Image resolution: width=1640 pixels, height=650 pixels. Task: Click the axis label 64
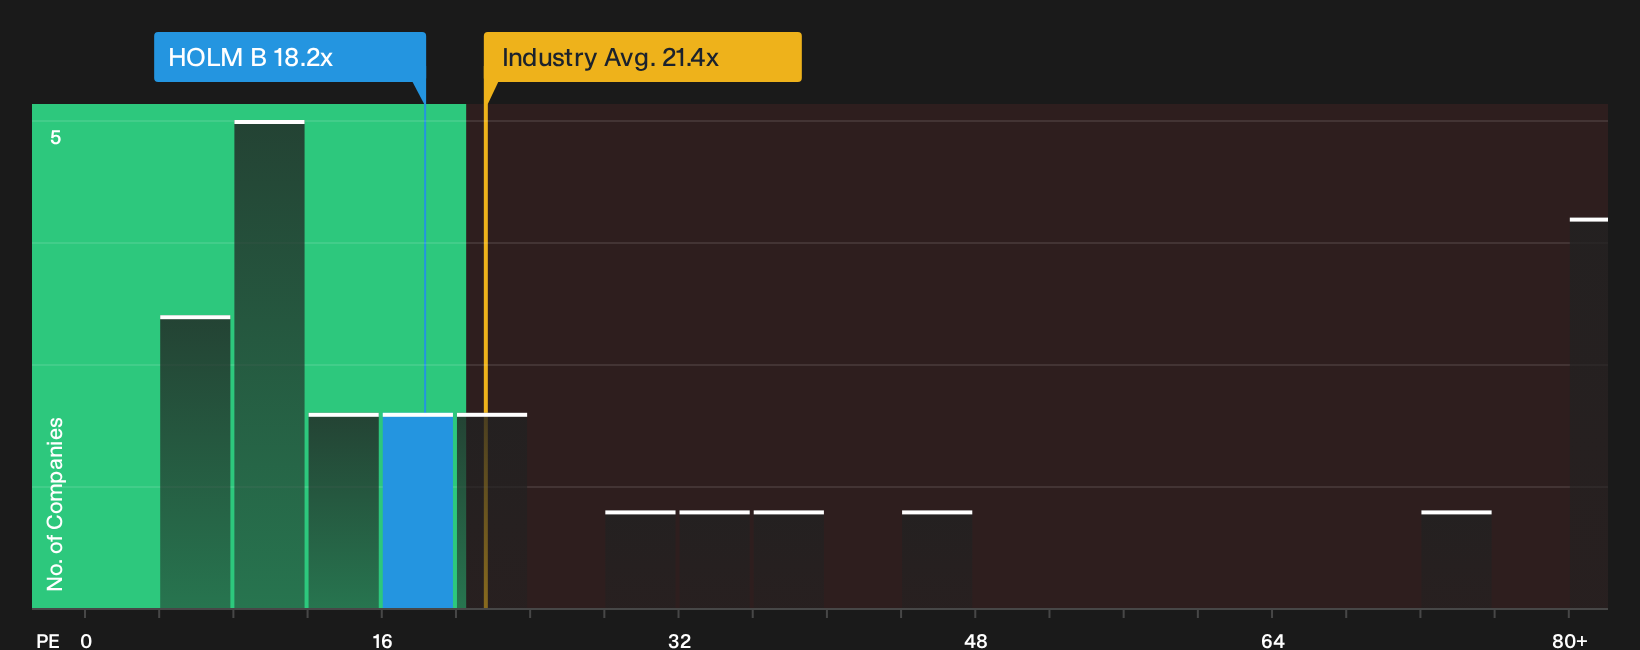[1273, 640]
